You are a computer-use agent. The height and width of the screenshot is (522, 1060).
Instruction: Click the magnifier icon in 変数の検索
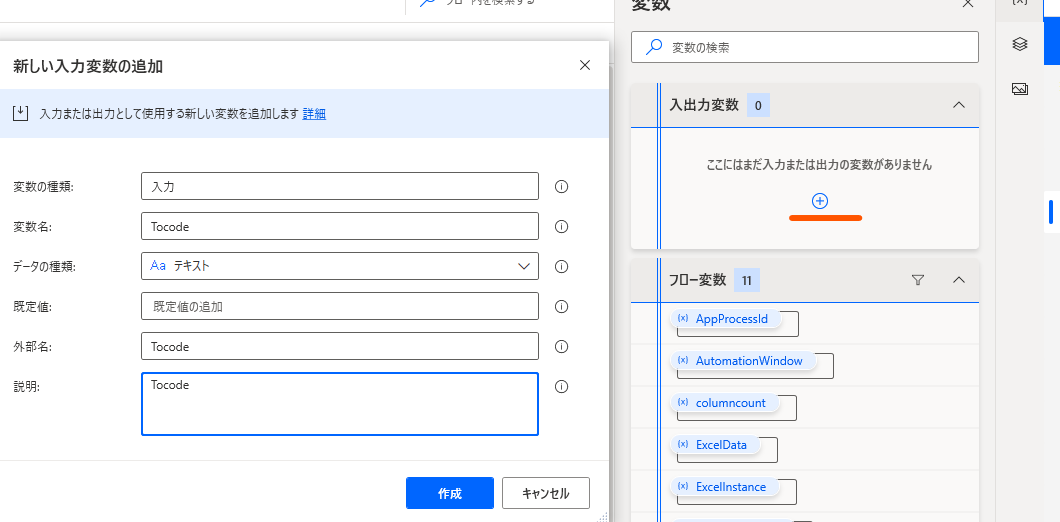click(654, 47)
